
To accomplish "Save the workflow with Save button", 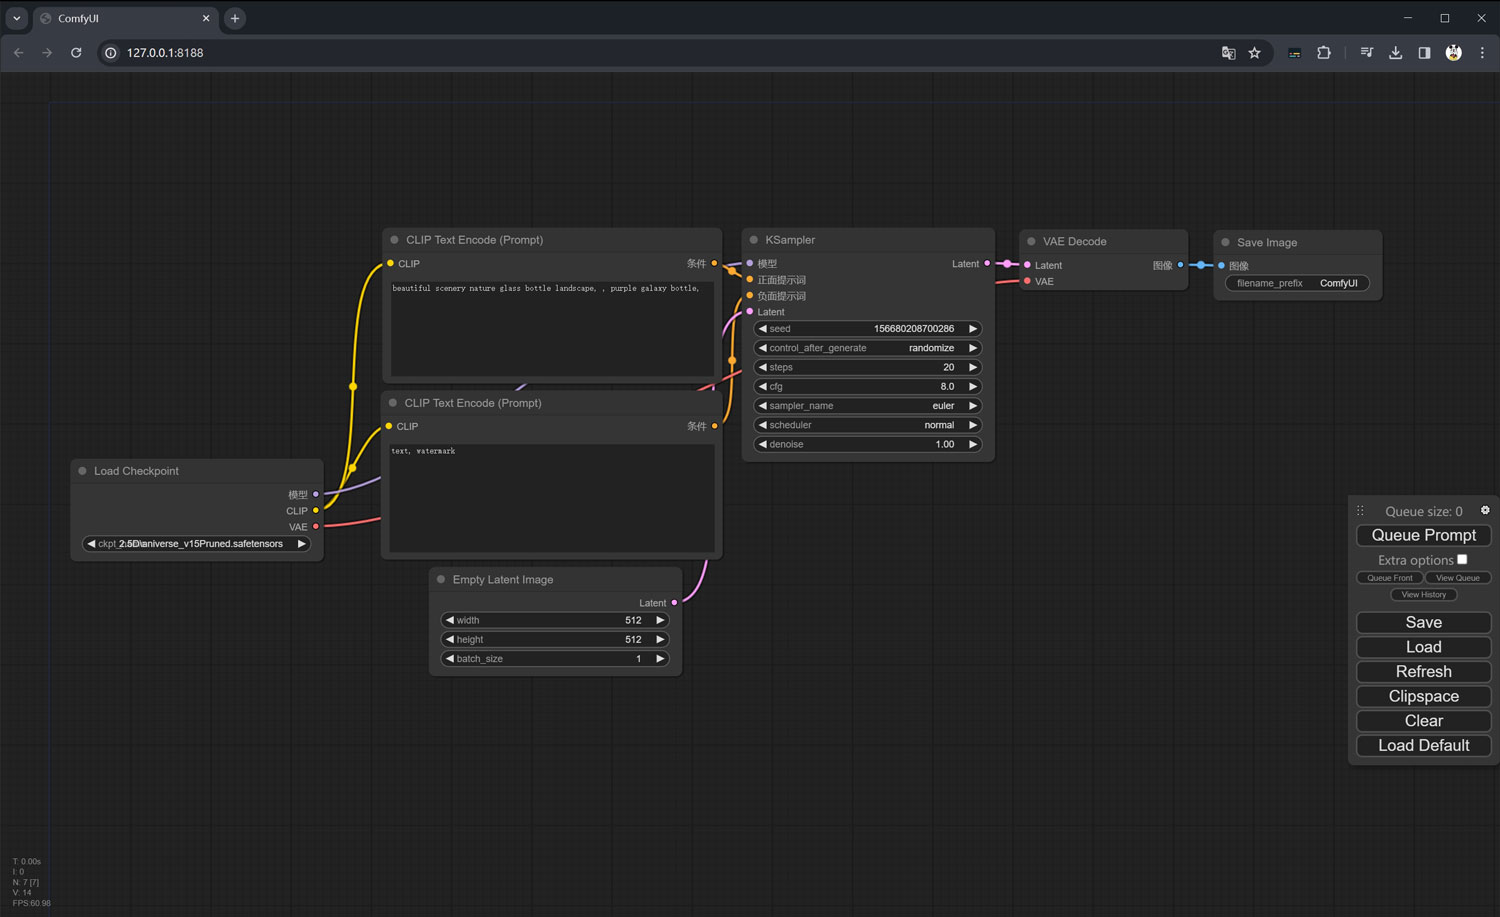I will (x=1424, y=622).
